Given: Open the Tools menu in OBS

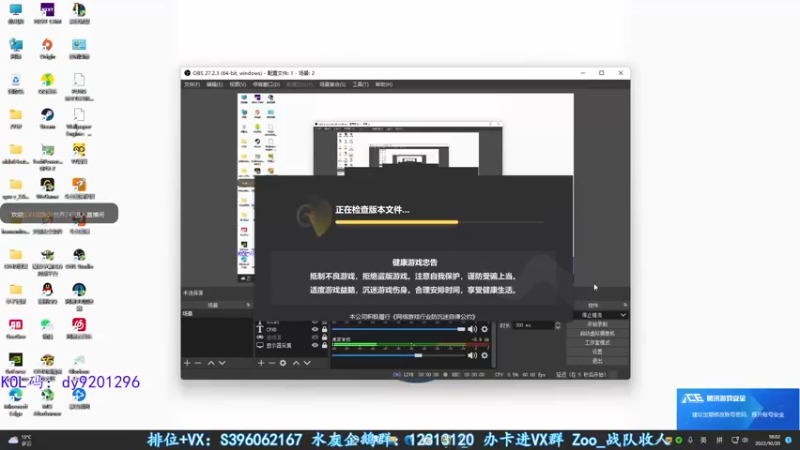Looking at the screenshot, I should point(360,84).
